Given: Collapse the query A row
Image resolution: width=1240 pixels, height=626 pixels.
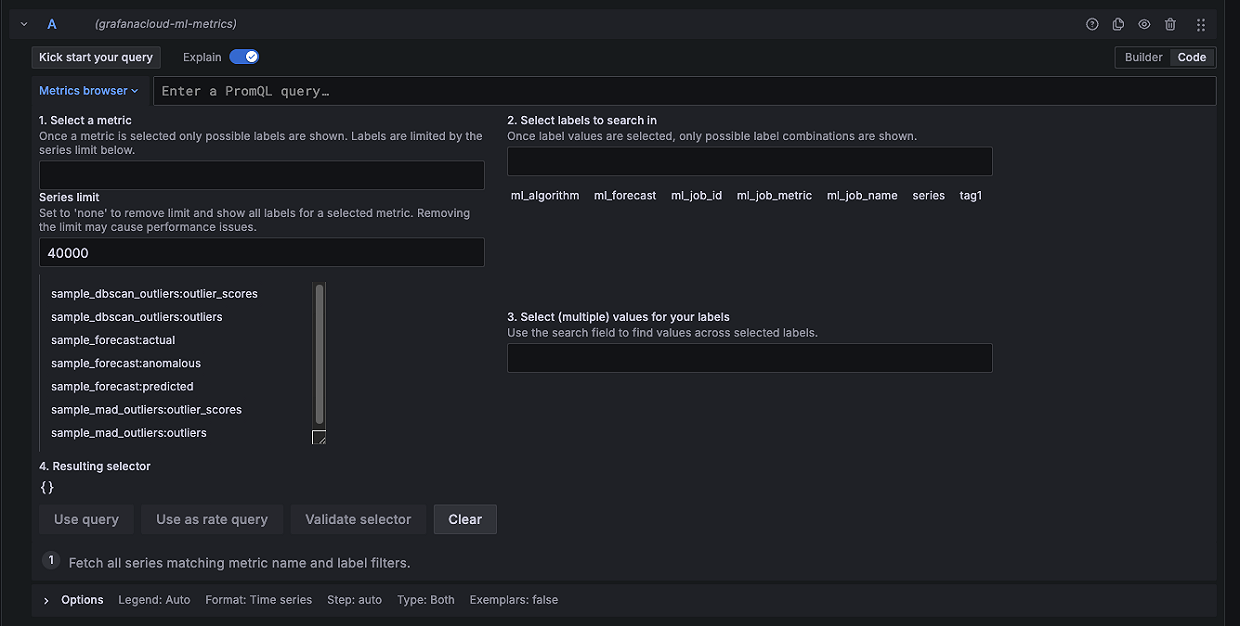Looking at the screenshot, I should (22, 23).
